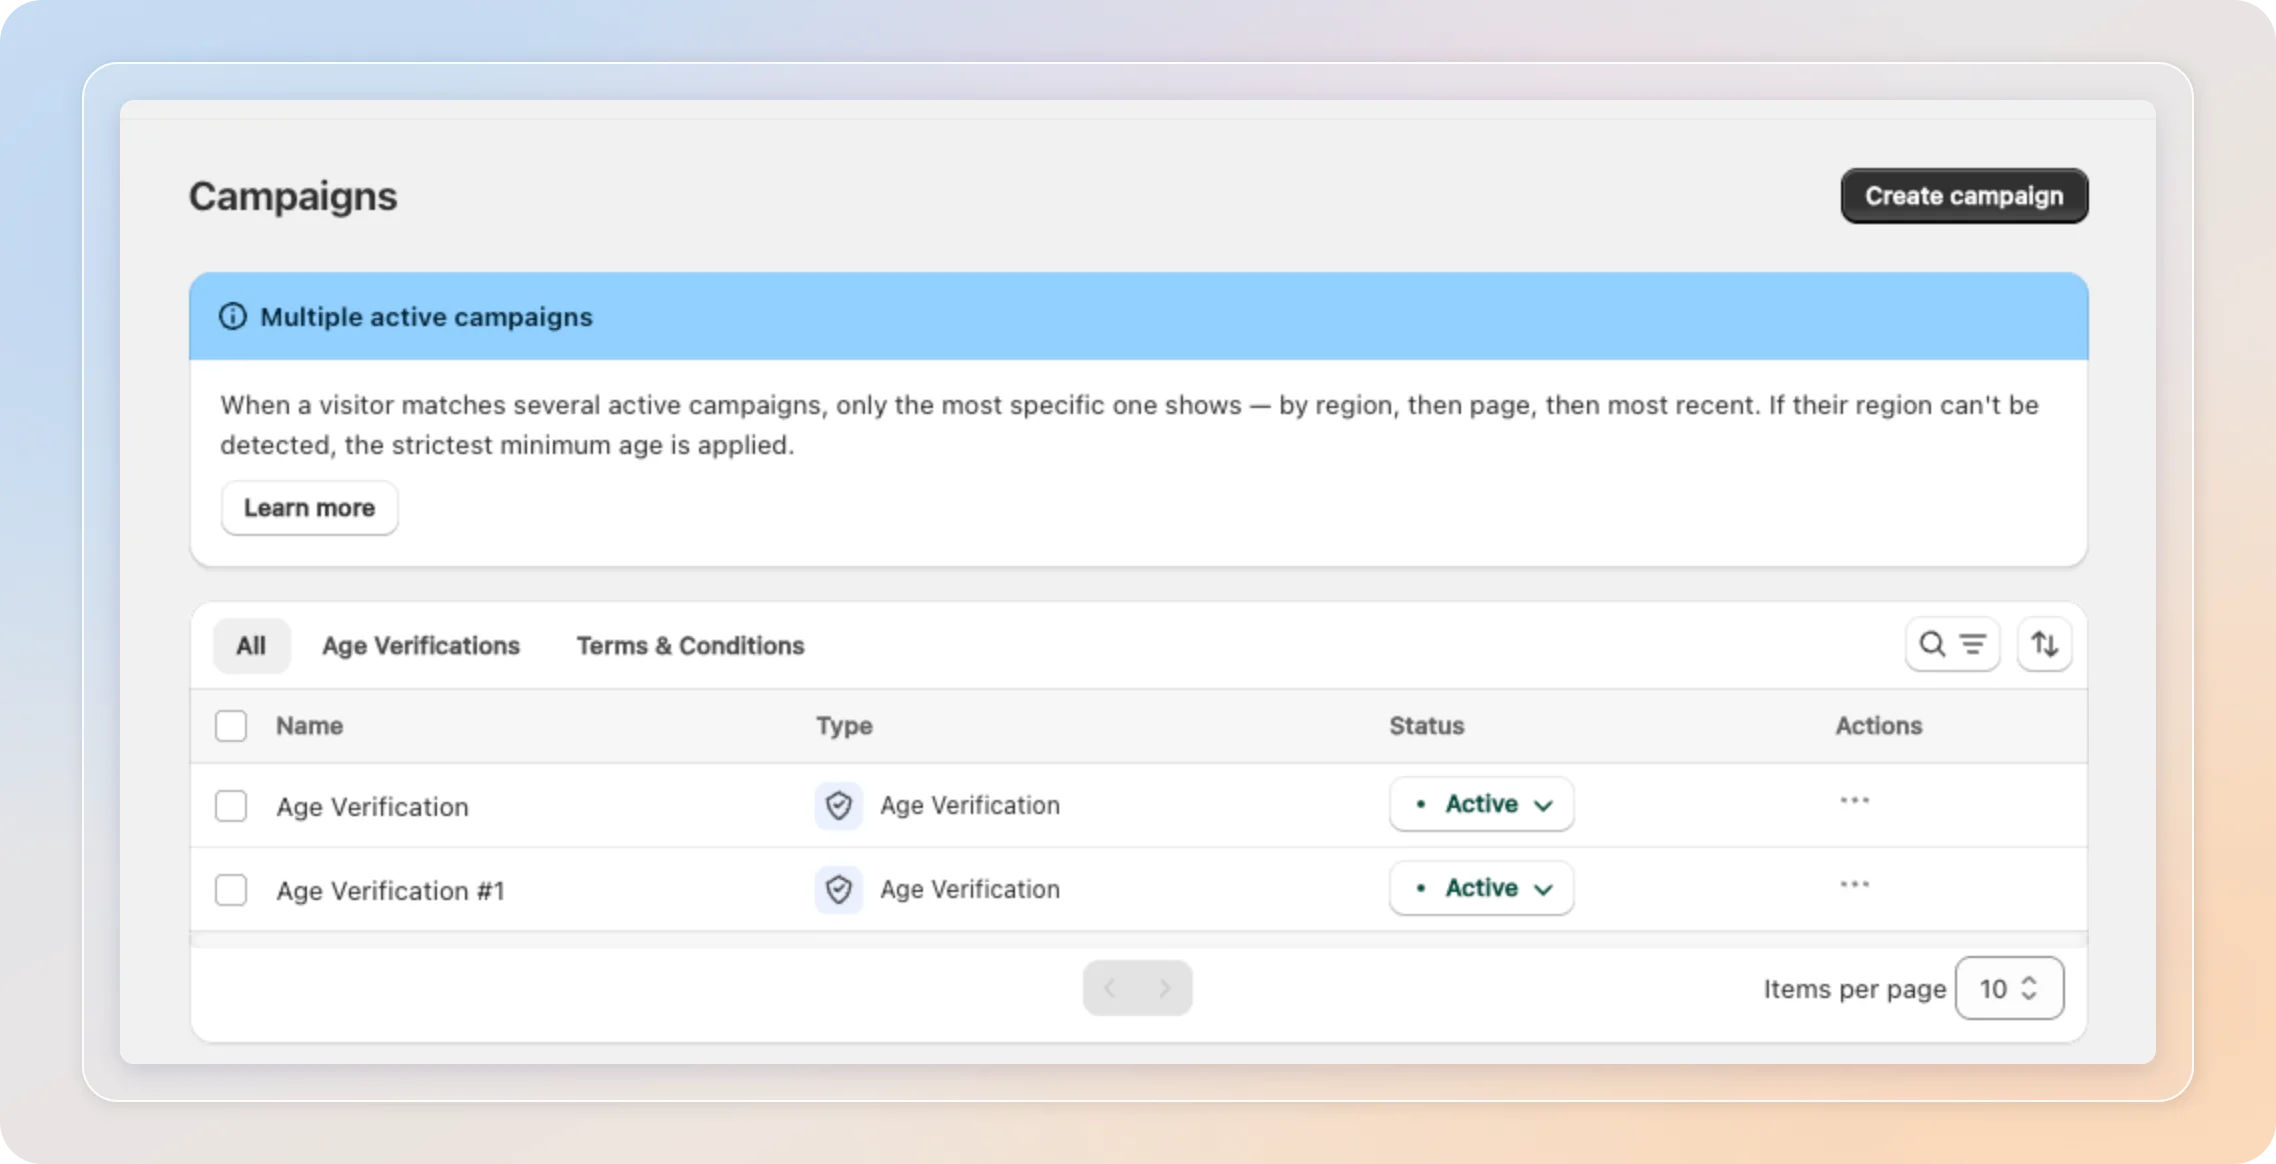This screenshot has width=2276, height=1164.
Task: Click the Create campaign button
Action: point(1964,196)
